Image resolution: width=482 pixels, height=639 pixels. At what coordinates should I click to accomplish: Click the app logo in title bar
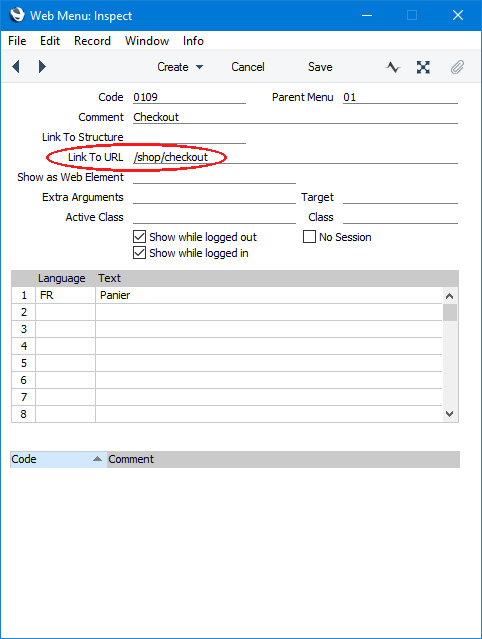[x=17, y=15]
